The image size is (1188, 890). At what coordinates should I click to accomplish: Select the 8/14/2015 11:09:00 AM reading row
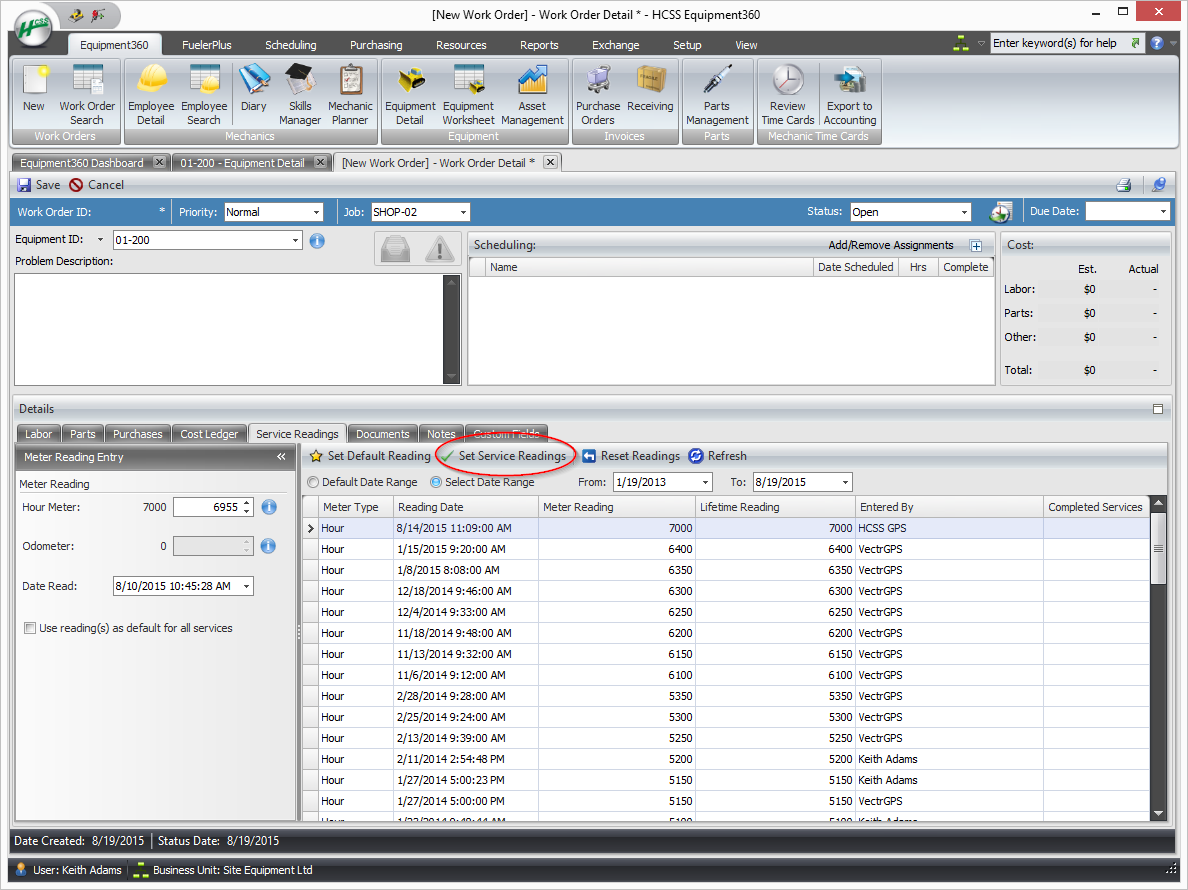click(726, 528)
